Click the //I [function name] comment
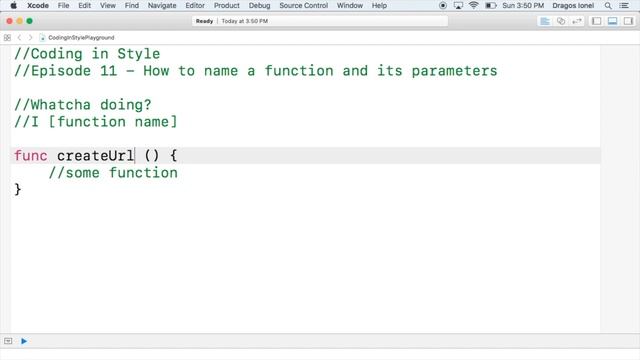This screenshot has height=360, width=640. [x=96, y=122]
